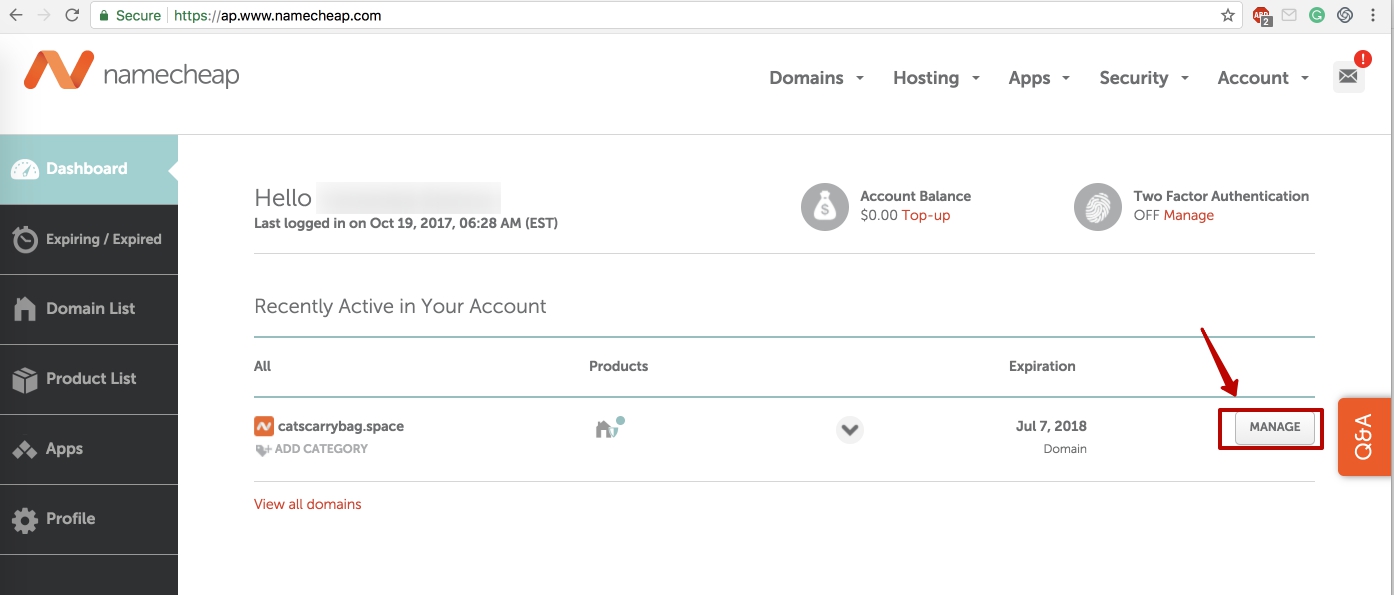The image size is (1394, 595).
Task: Expand the catscarrybag.space row details chevron
Action: pos(850,430)
